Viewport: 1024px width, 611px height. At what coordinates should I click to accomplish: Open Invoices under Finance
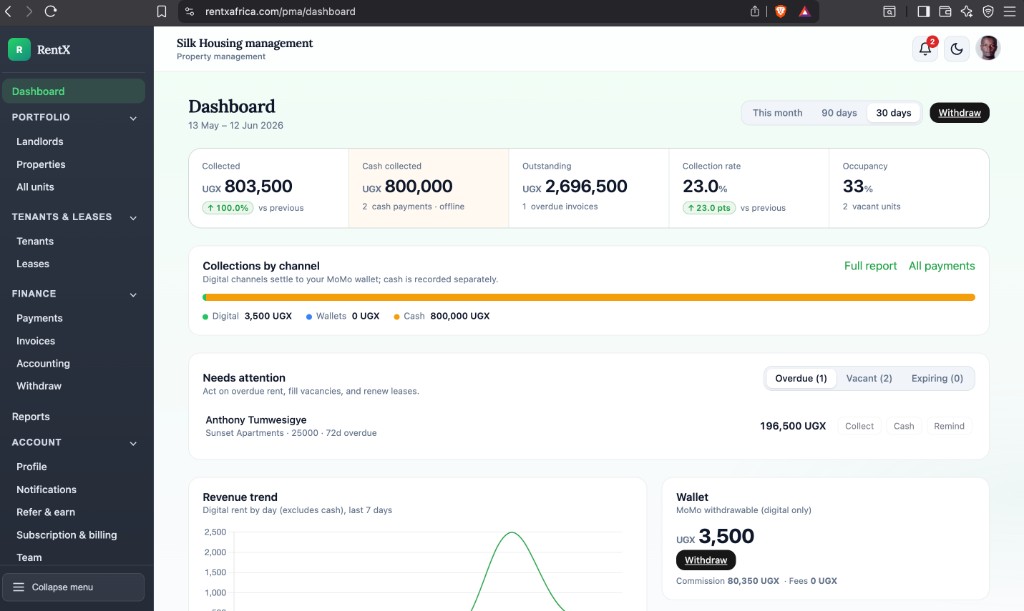[x=36, y=341]
